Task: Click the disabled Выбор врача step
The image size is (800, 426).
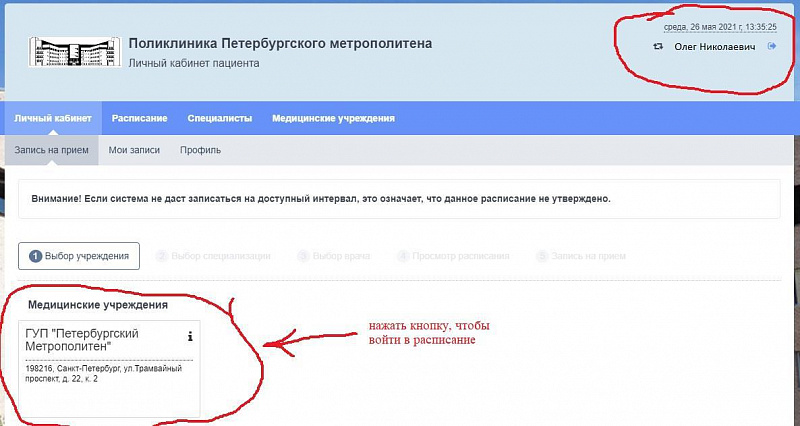Action: (x=334, y=256)
